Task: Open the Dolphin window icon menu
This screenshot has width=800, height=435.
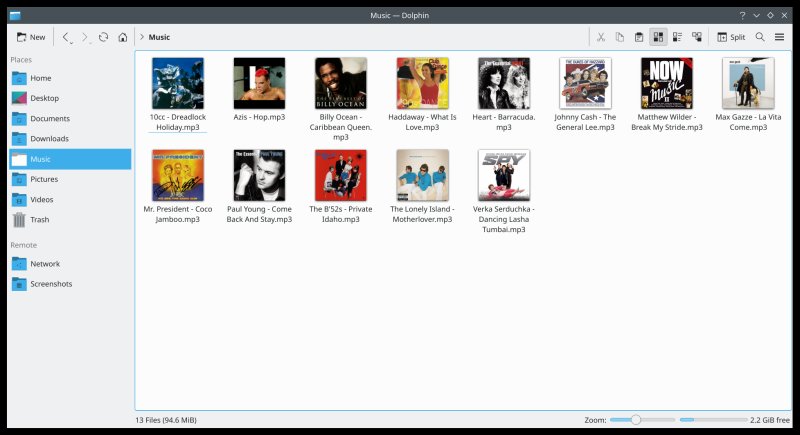Action: point(12,15)
